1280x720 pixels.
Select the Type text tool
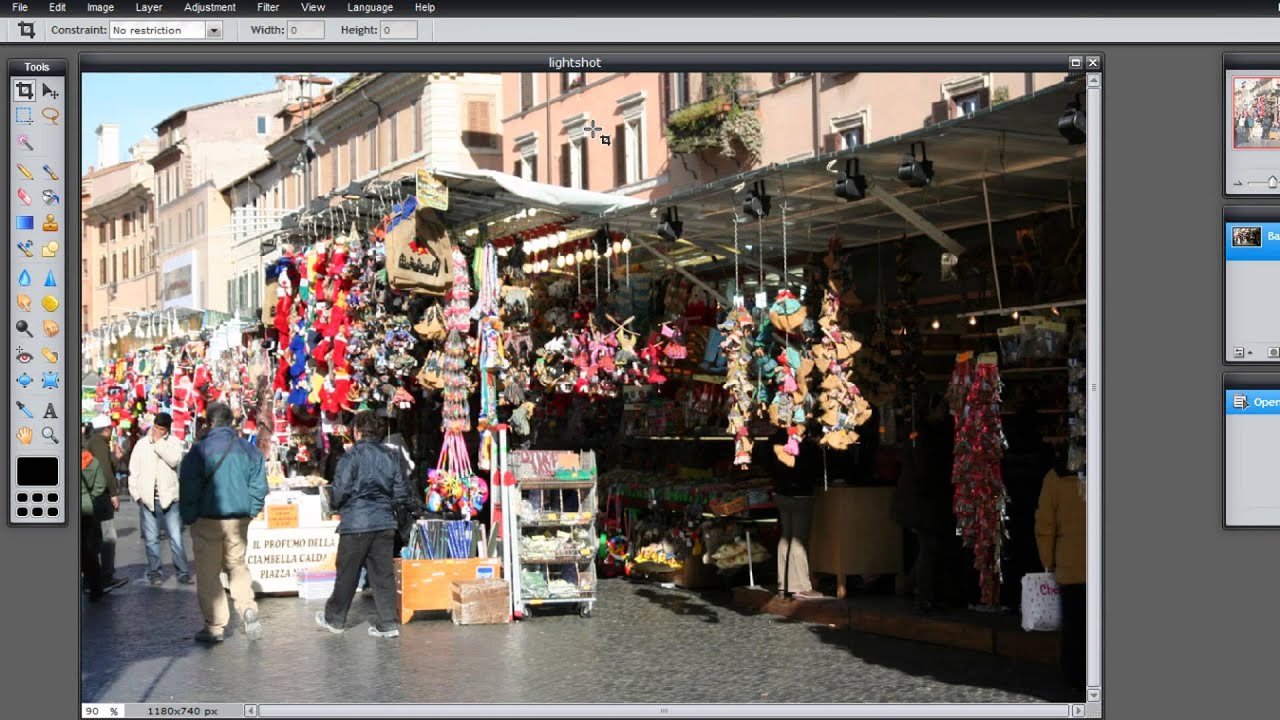pyautogui.click(x=50, y=410)
